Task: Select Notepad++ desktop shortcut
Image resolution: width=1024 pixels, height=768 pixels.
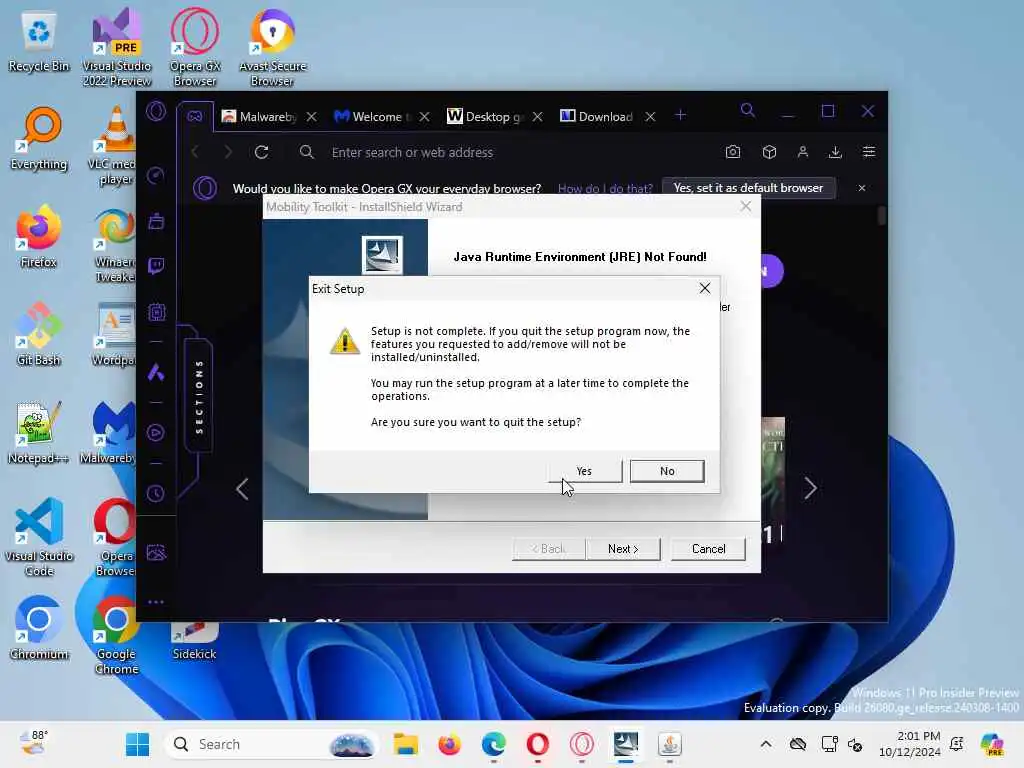Action: (x=39, y=432)
